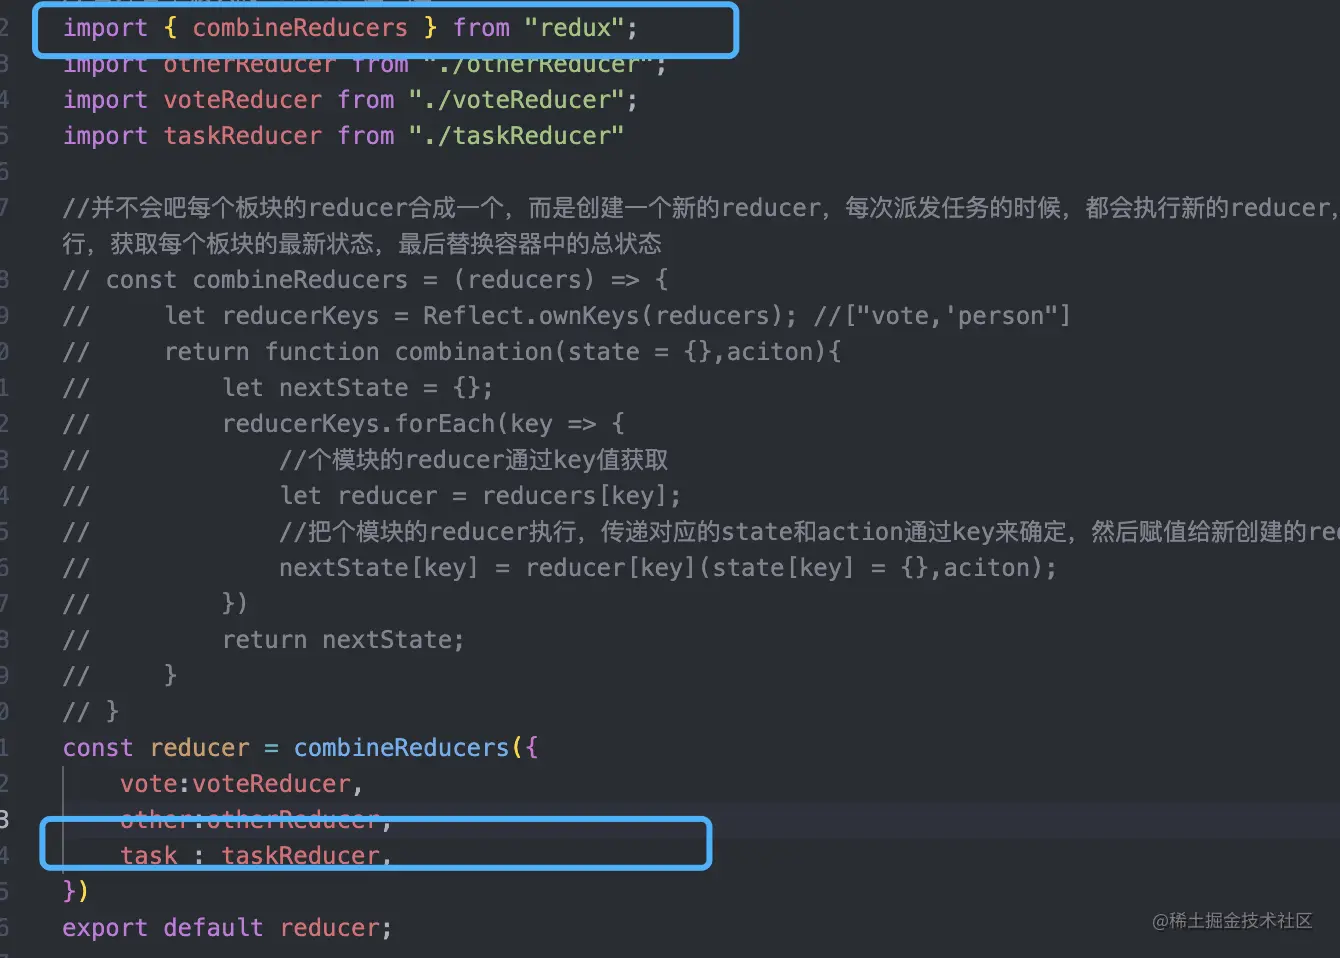
Task: Click the task key in combineReducers object
Action: (x=149, y=856)
